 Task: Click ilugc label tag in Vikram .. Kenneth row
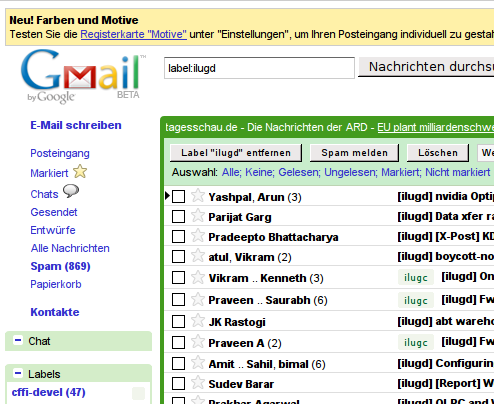[416, 277]
